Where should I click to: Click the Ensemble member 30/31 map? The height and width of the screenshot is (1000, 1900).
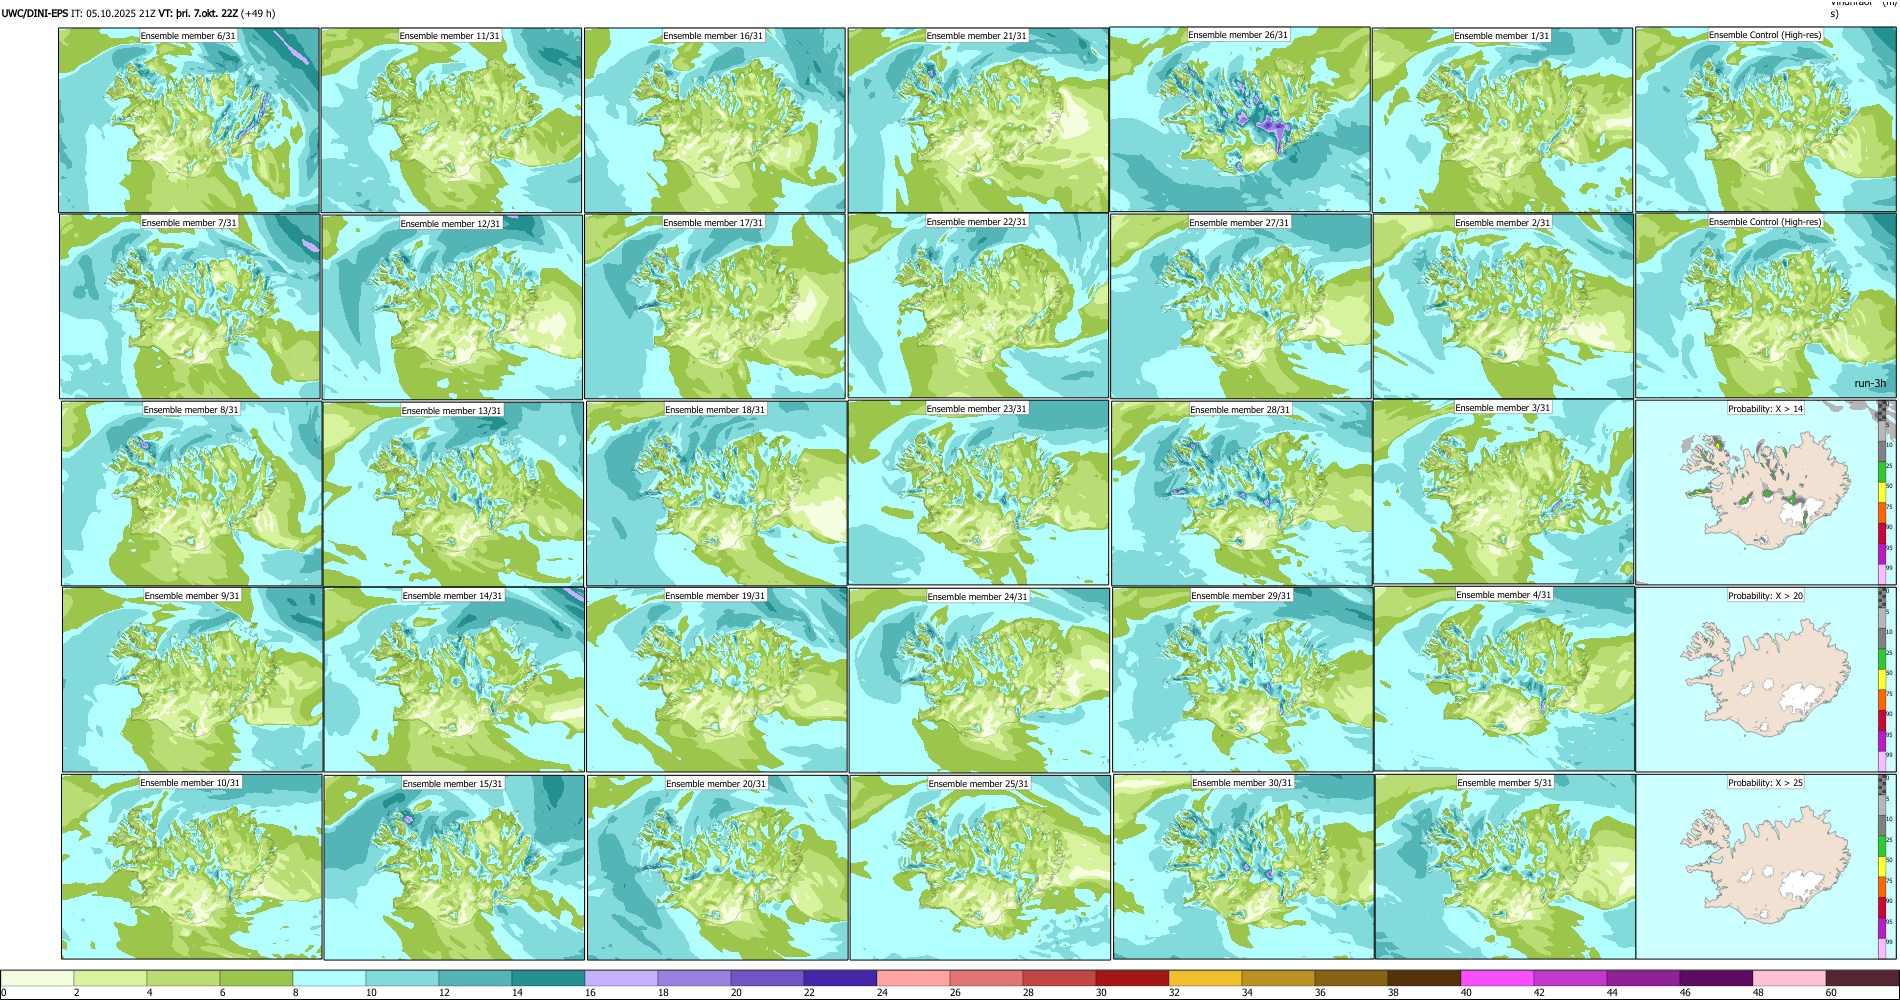pyautogui.click(x=1244, y=867)
